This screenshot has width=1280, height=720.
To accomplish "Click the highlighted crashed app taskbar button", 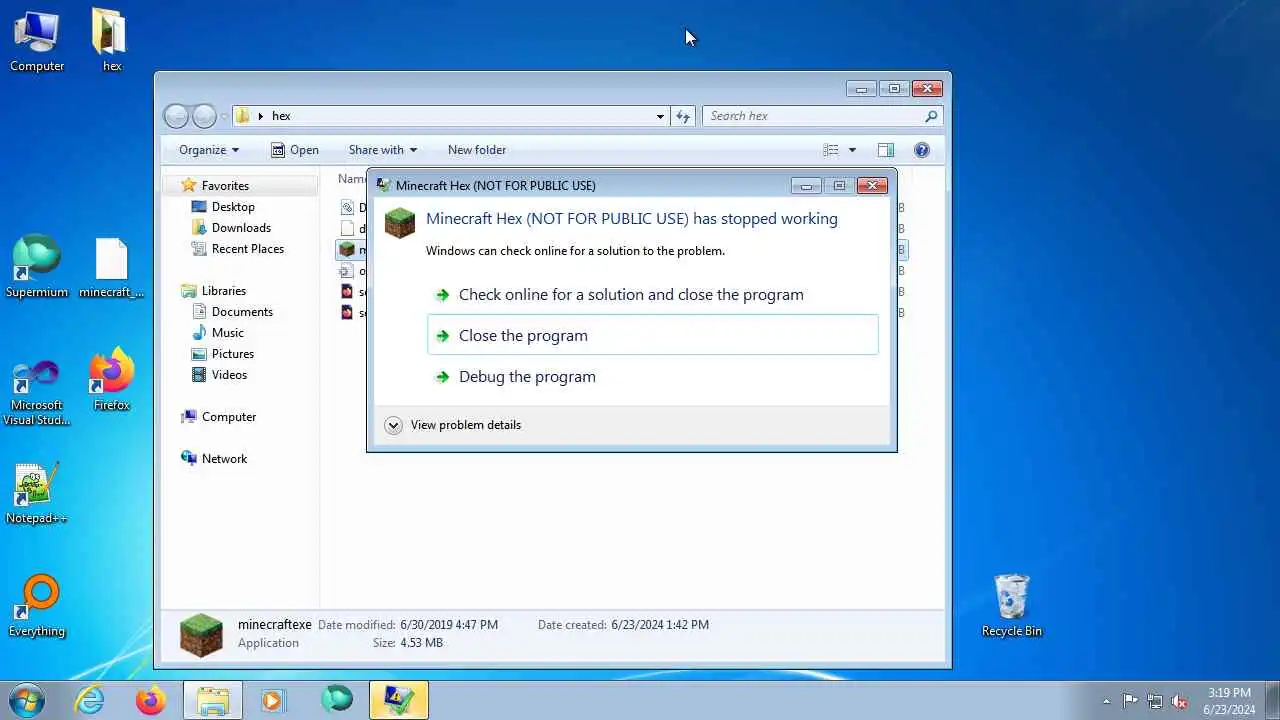I will [399, 700].
